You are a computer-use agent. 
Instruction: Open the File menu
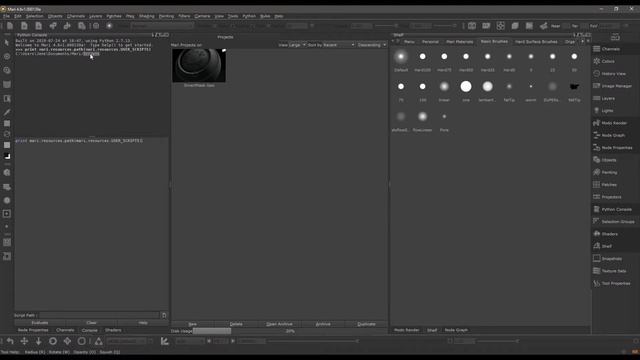6,16
